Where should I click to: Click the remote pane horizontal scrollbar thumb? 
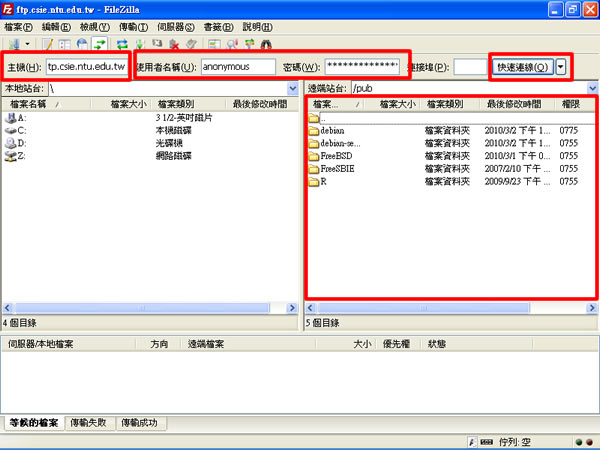[x=424, y=308]
